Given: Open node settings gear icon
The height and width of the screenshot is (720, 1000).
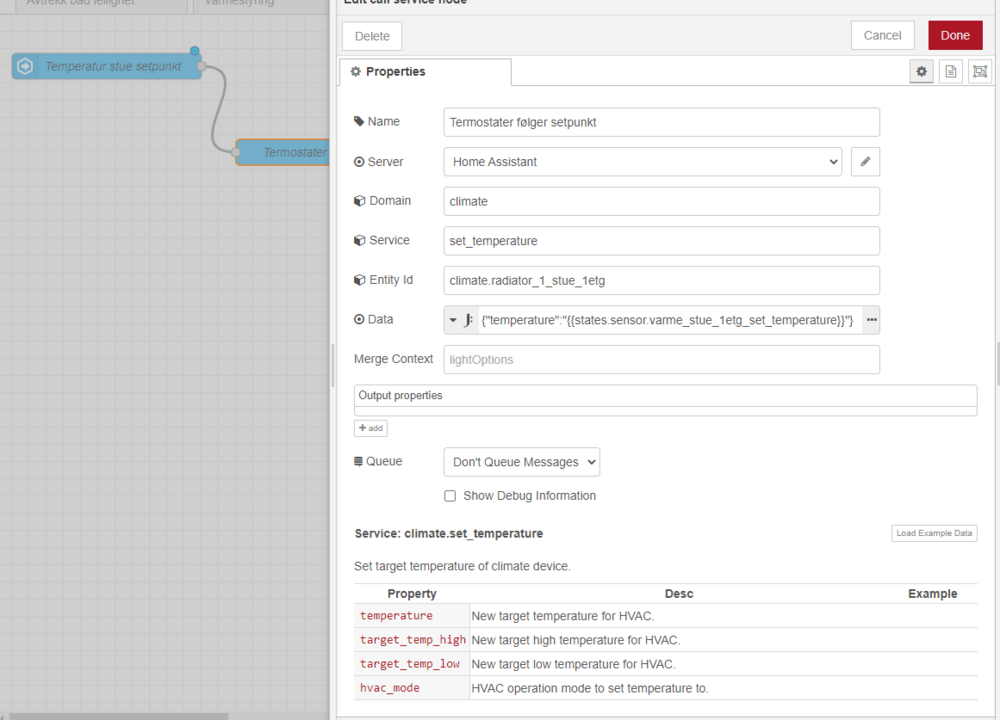Looking at the screenshot, I should point(921,72).
